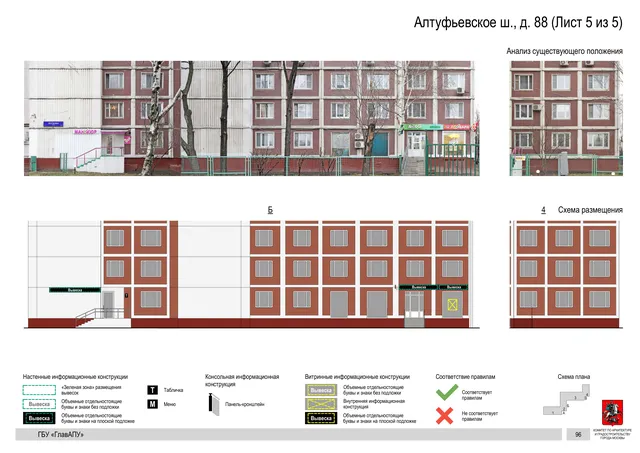Click the «Панель-кронштейн» bracket panel icon
Screen dimensions: 640x453
(x=214, y=404)
